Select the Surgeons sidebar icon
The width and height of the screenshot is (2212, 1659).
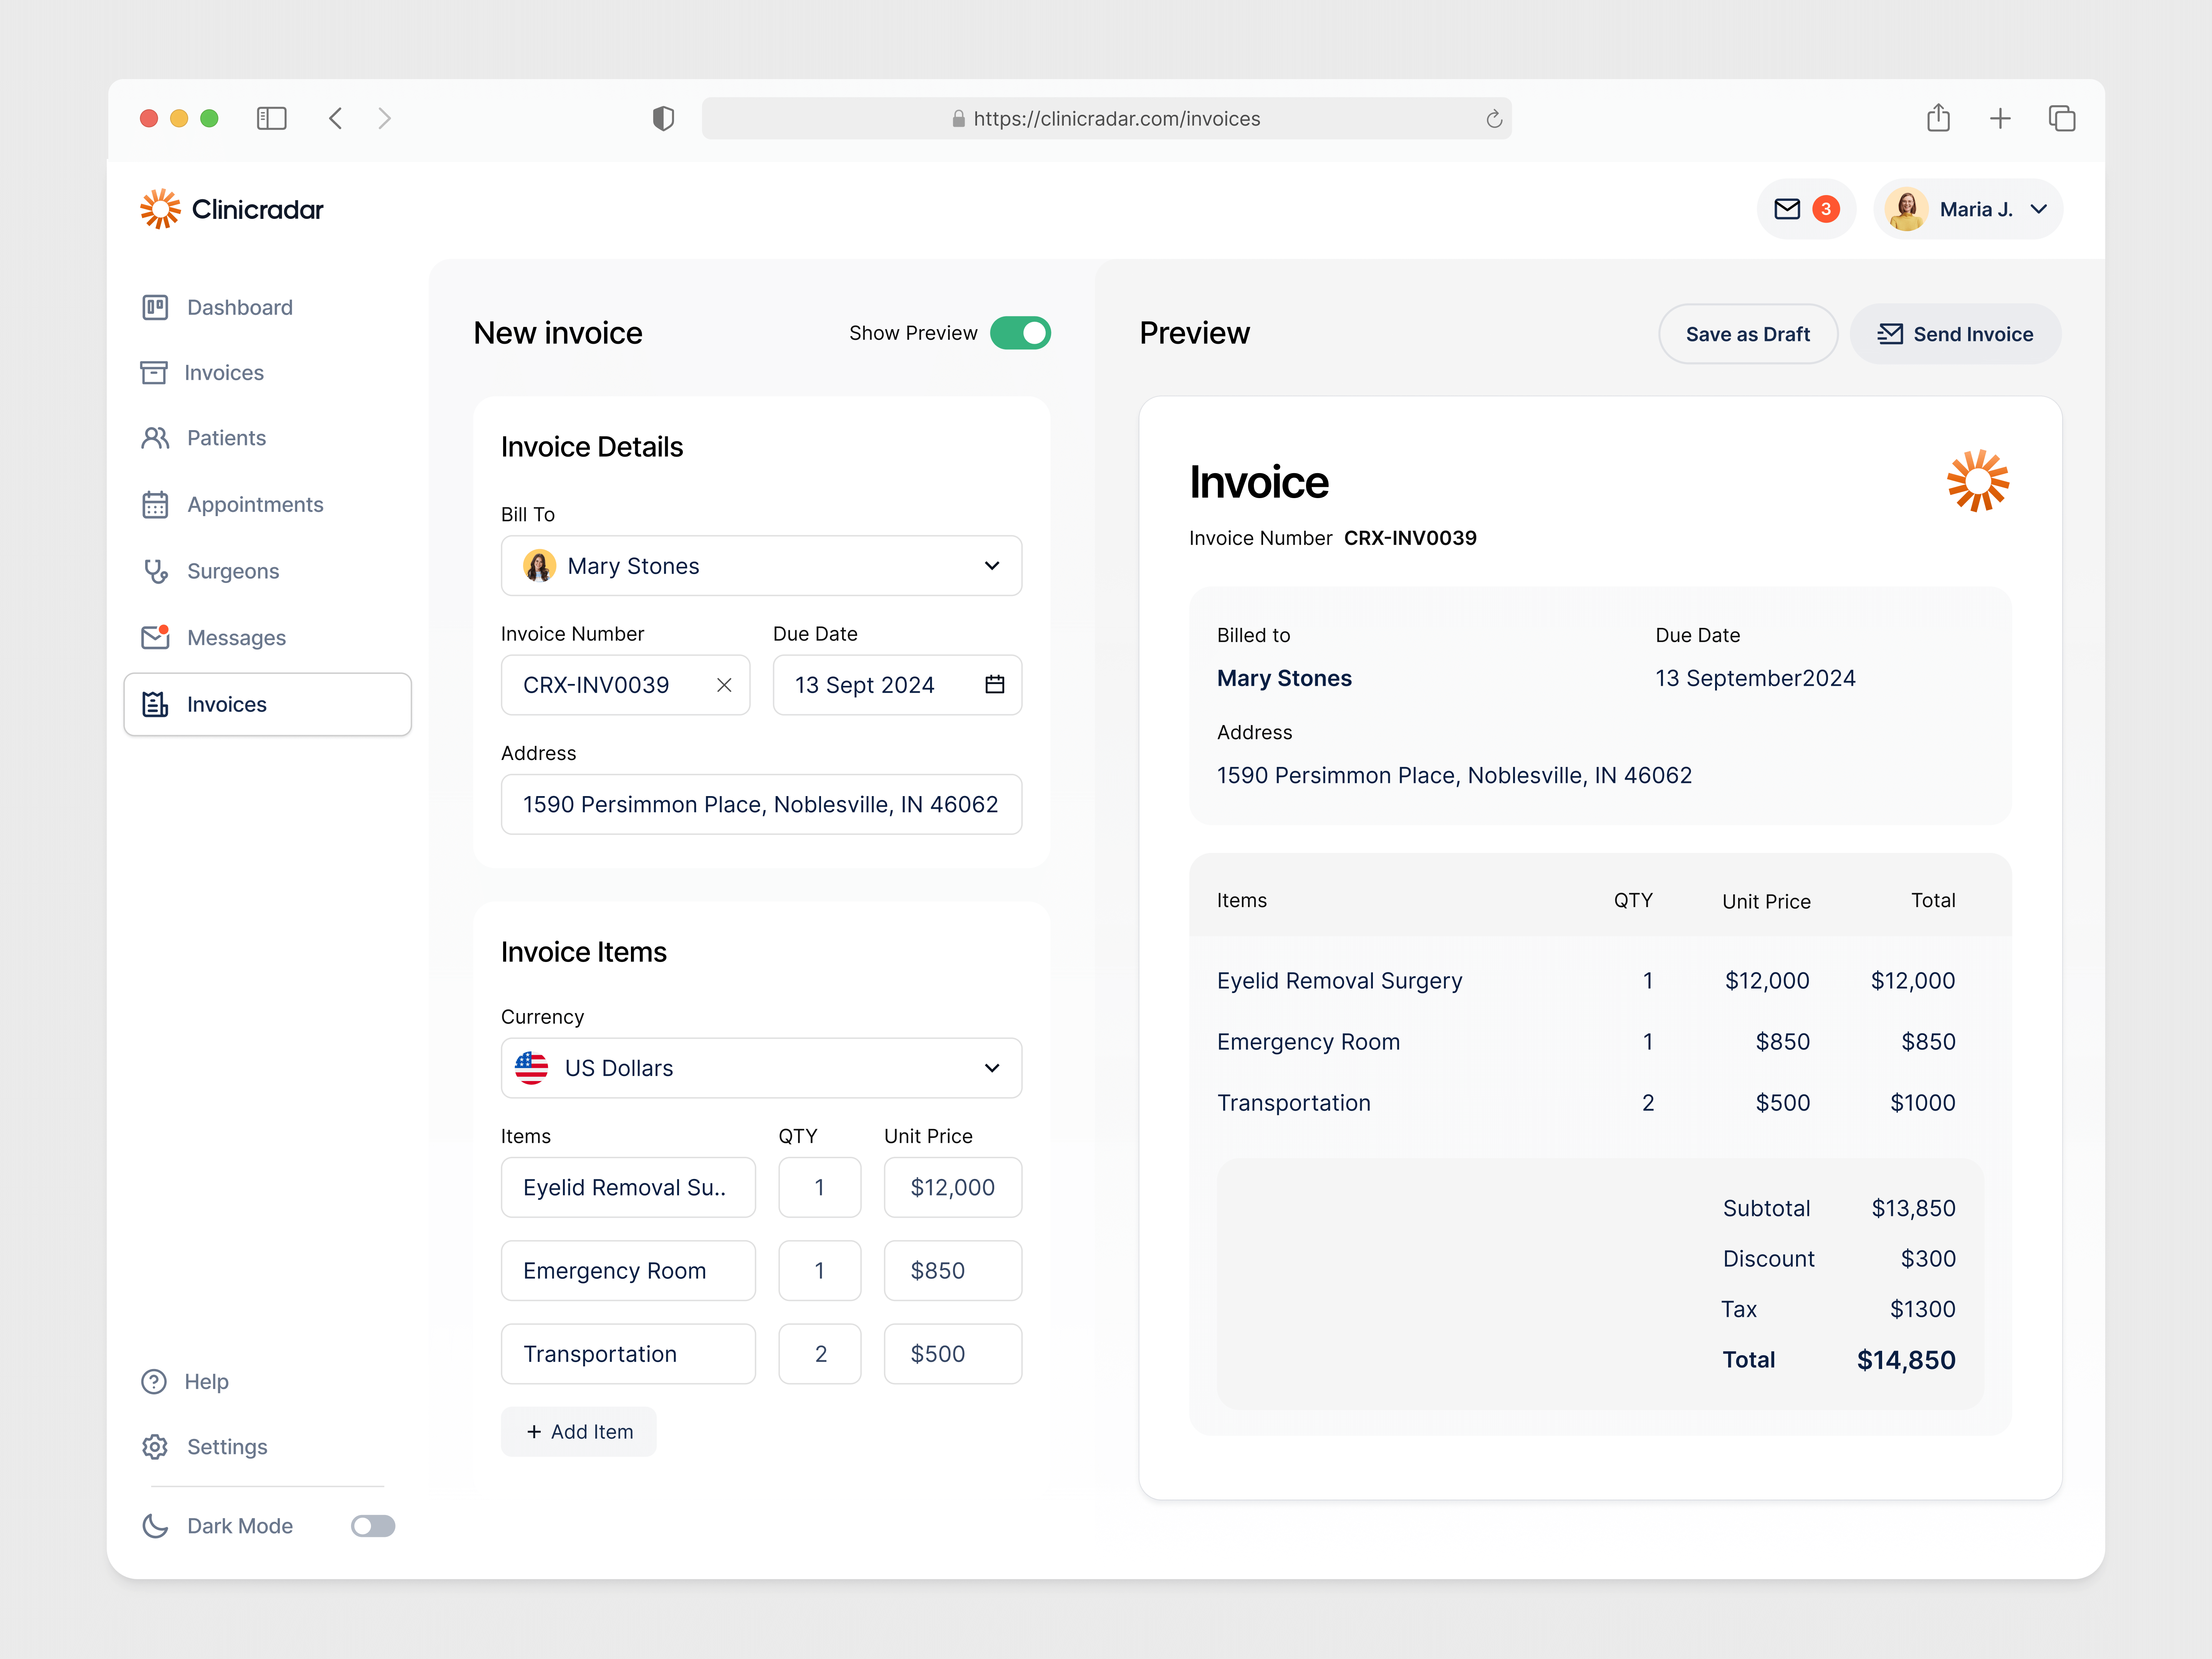click(156, 571)
